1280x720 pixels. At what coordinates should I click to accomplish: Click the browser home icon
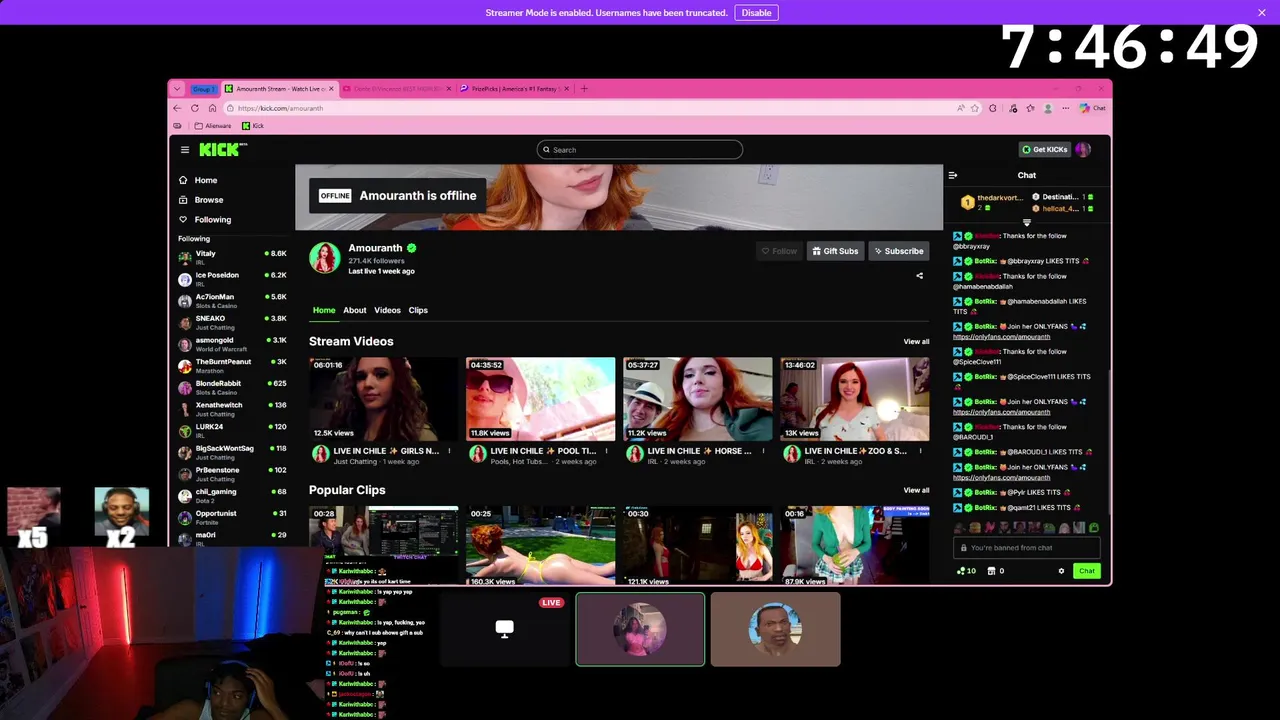point(212,108)
